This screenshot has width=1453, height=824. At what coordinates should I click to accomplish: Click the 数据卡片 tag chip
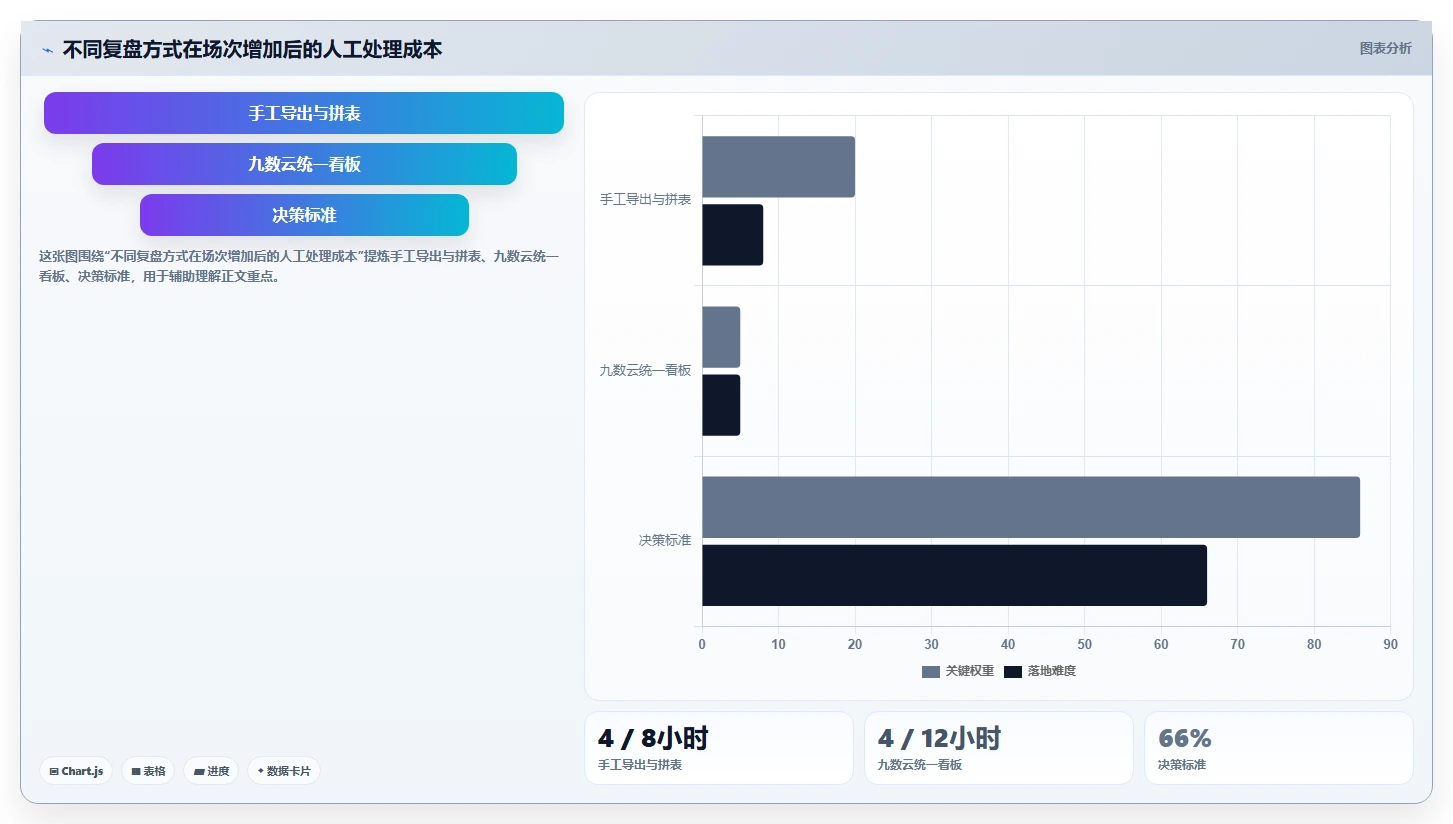tap(284, 771)
